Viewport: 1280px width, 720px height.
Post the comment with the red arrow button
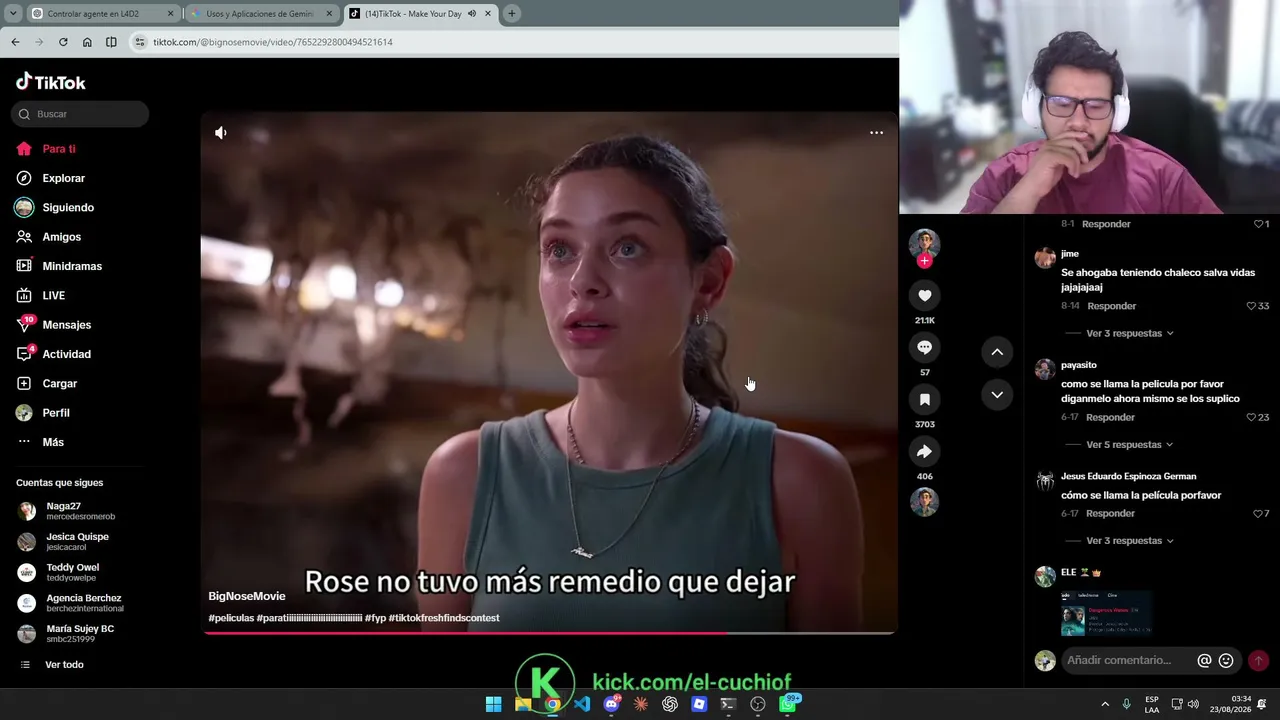pos(1258,660)
